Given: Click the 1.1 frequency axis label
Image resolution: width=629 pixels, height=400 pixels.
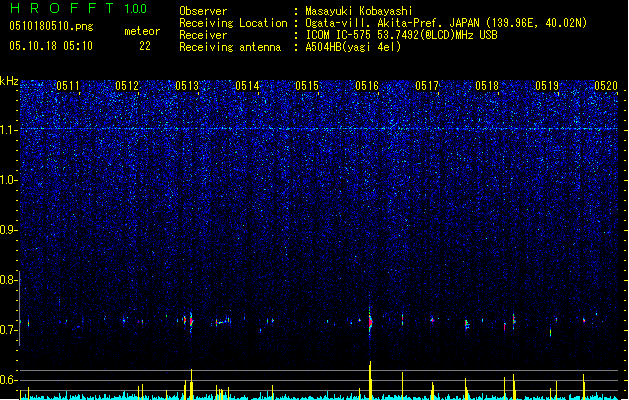Looking at the screenshot, I should (8, 130).
